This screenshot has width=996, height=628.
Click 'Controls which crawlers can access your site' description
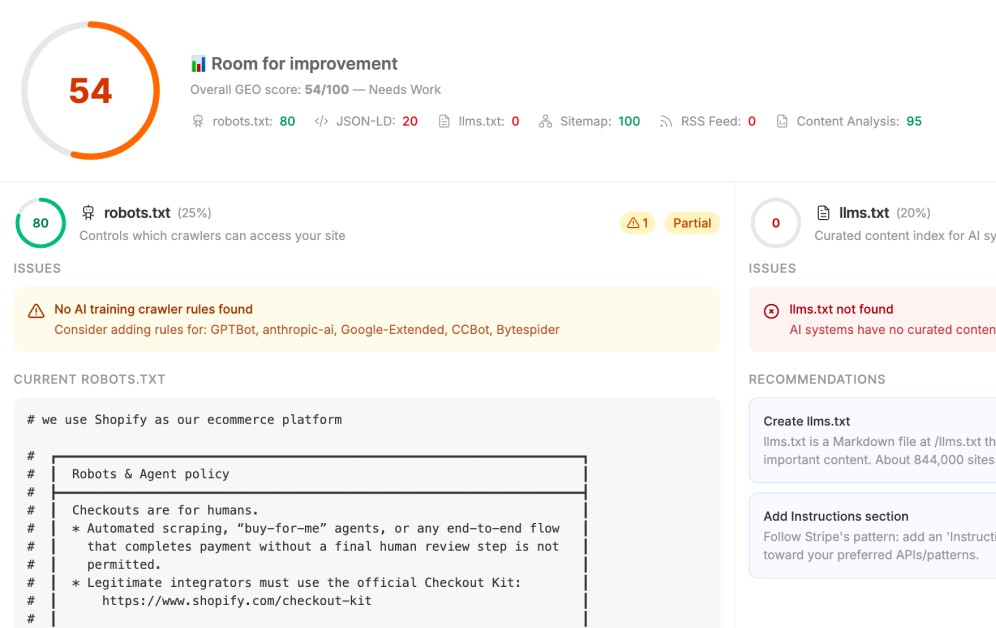(212, 236)
